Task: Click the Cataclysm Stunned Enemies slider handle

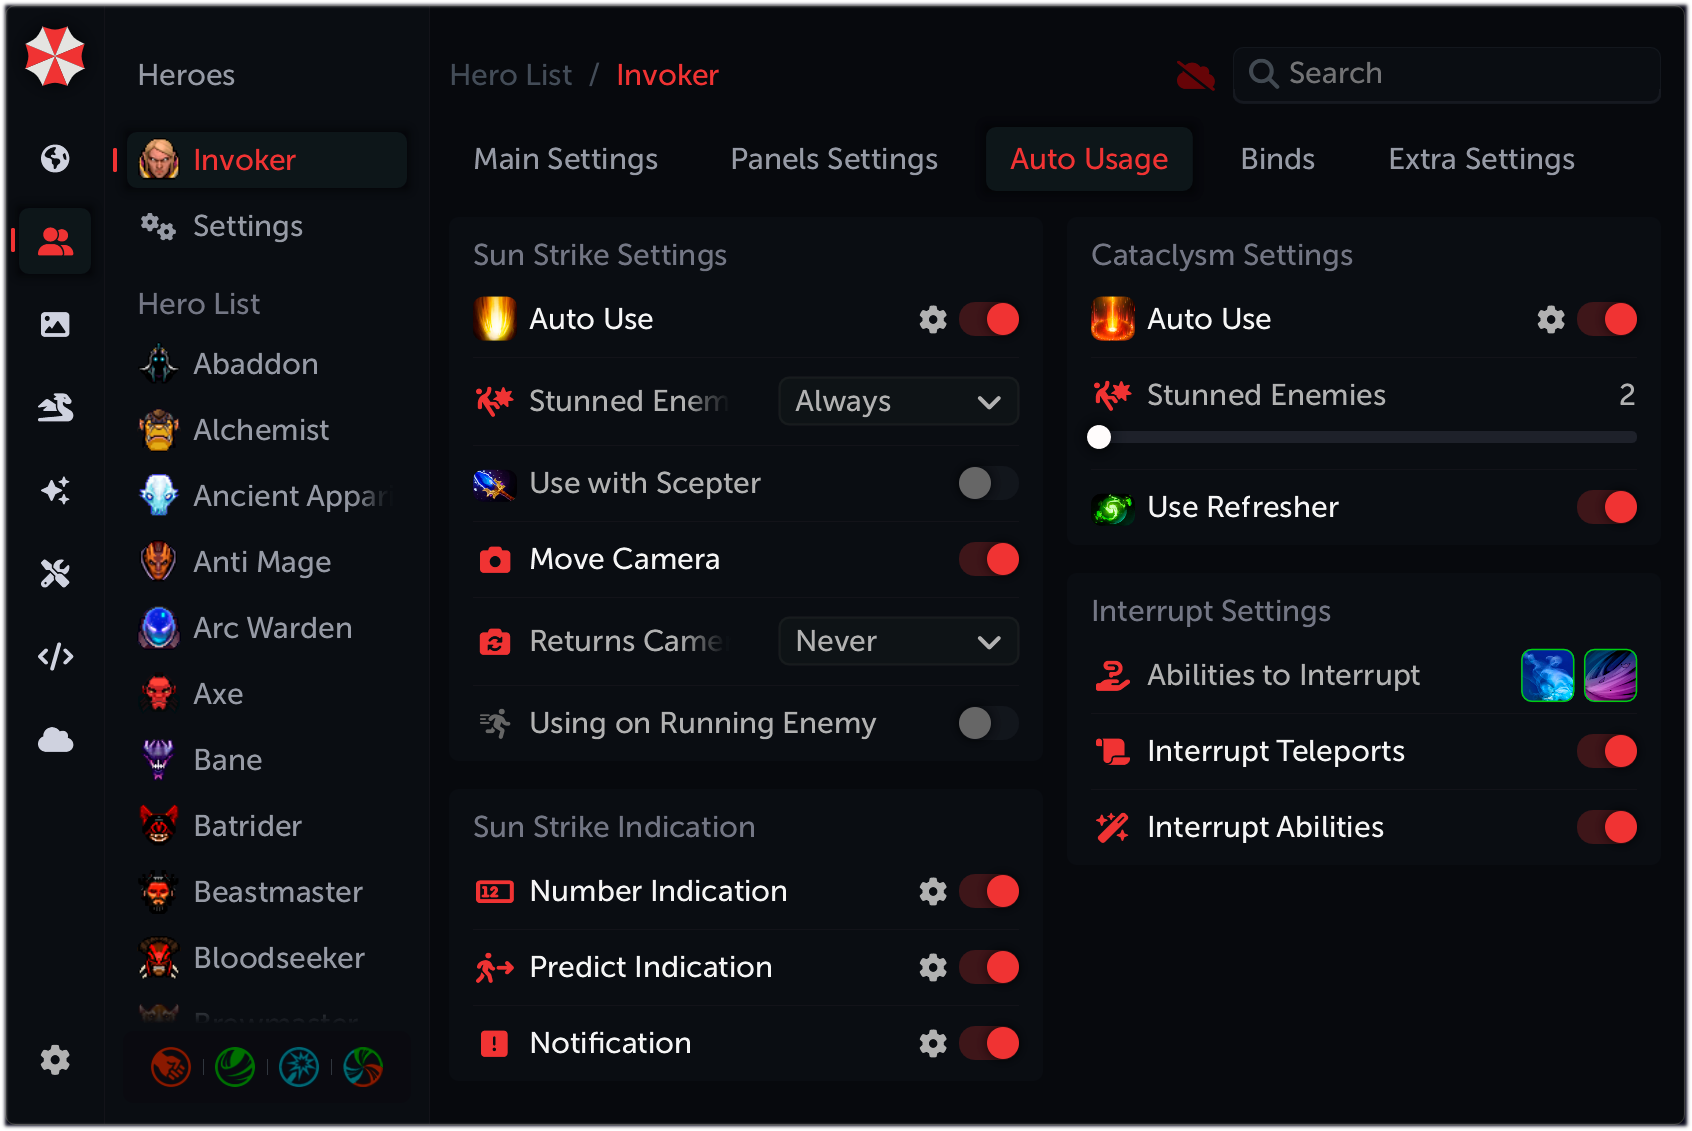Action: (1099, 437)
